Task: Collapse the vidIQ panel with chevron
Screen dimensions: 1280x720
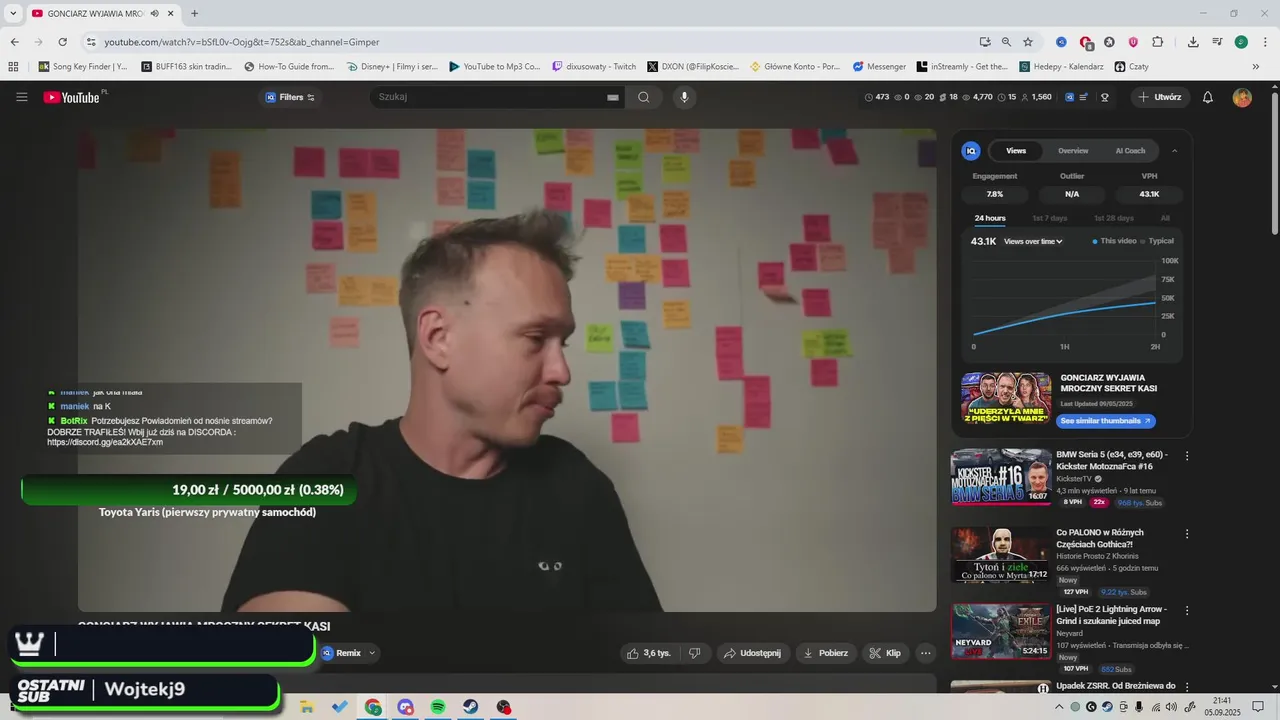Action: click(x=1175, y=151)
